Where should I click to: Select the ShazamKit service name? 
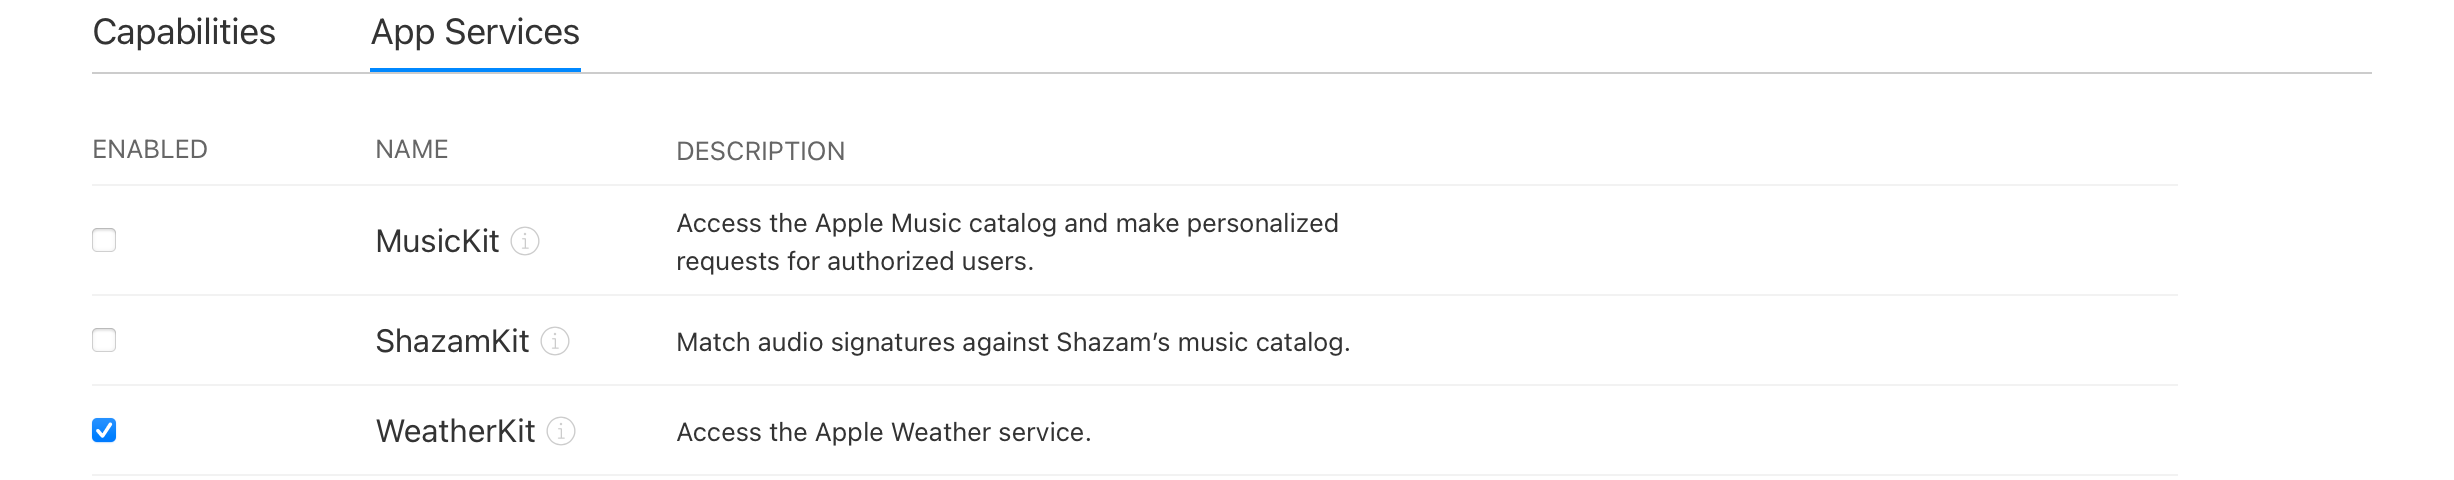452,341
